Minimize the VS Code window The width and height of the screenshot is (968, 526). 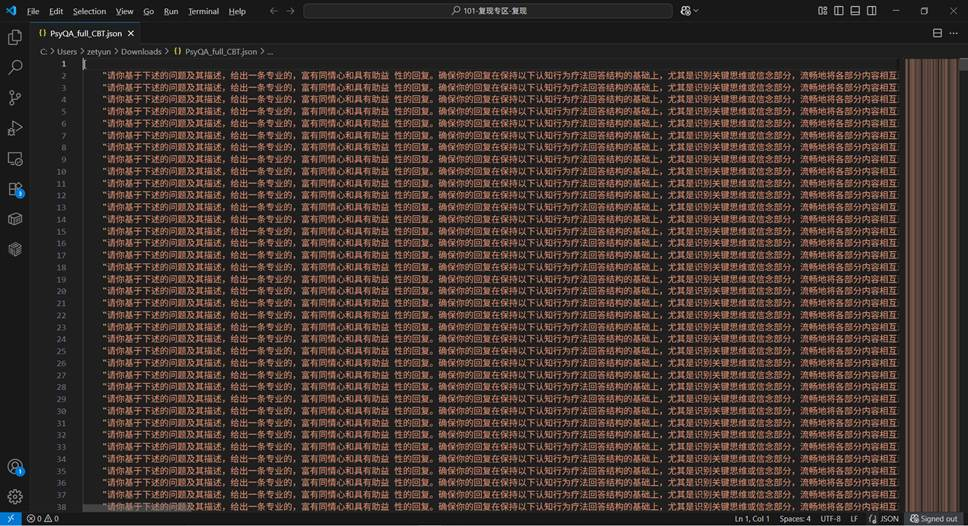896,11
